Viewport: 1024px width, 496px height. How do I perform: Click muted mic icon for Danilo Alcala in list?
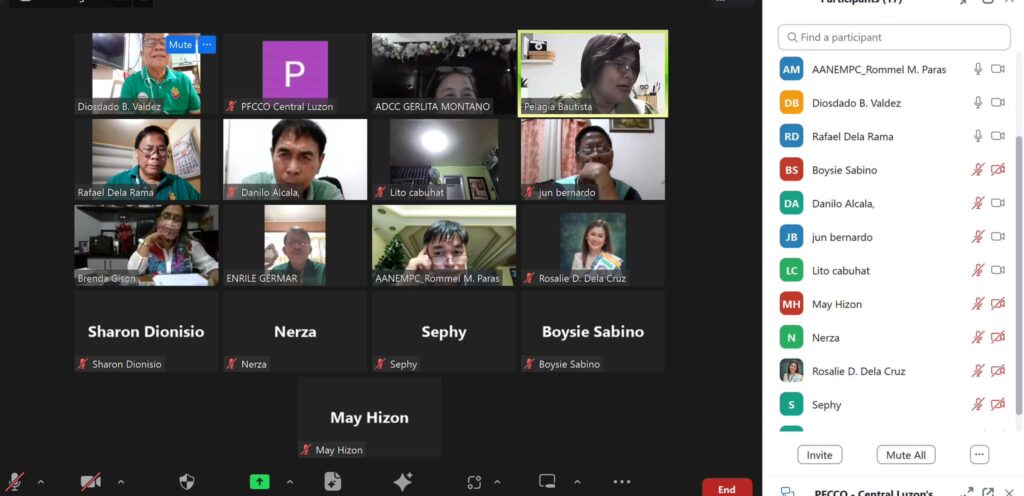coord(978,203)
